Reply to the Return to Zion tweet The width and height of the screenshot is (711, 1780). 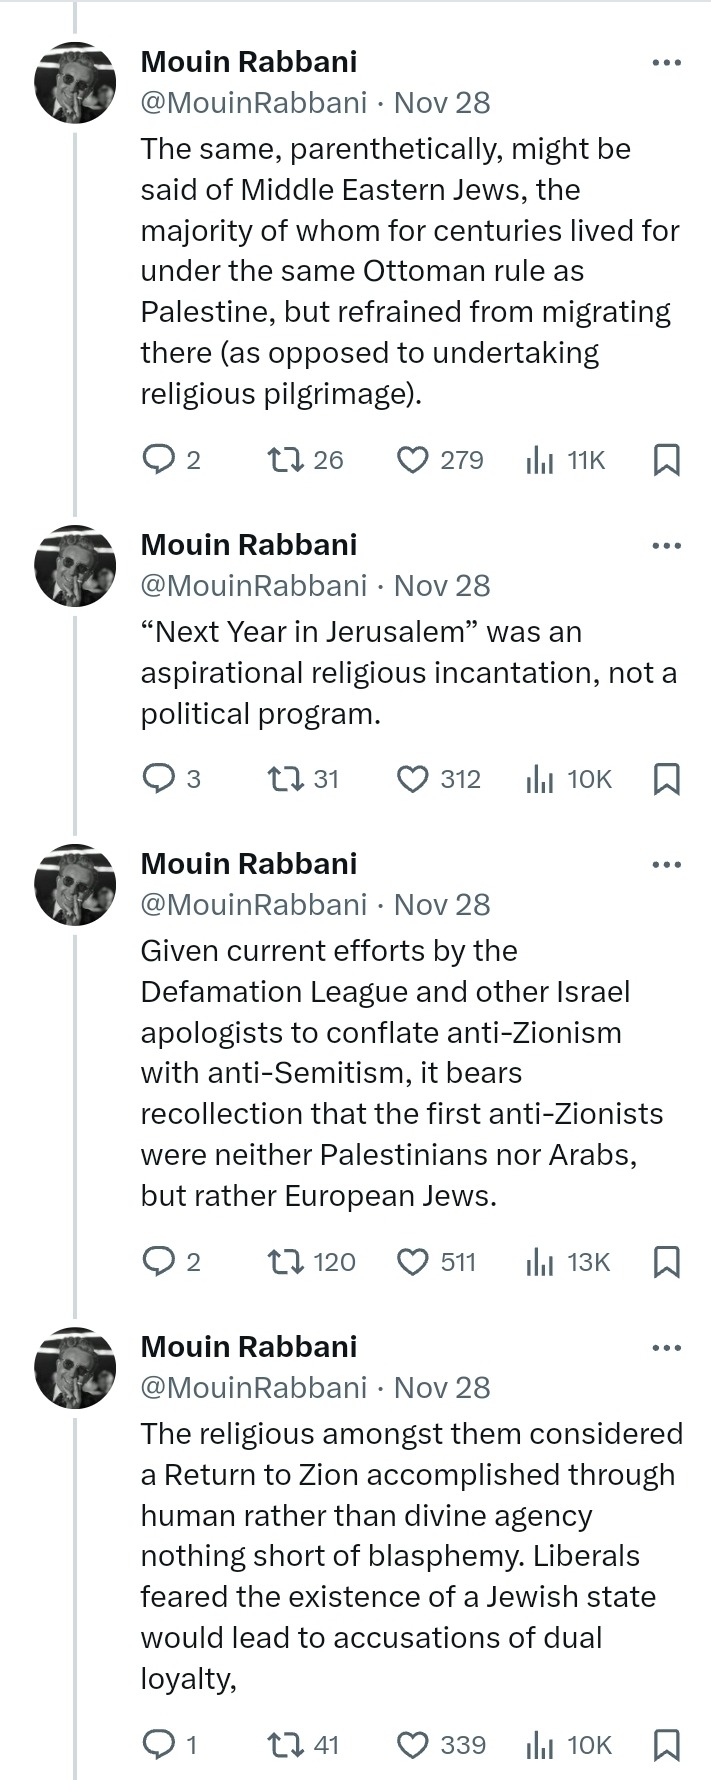tap(159, 1744)
